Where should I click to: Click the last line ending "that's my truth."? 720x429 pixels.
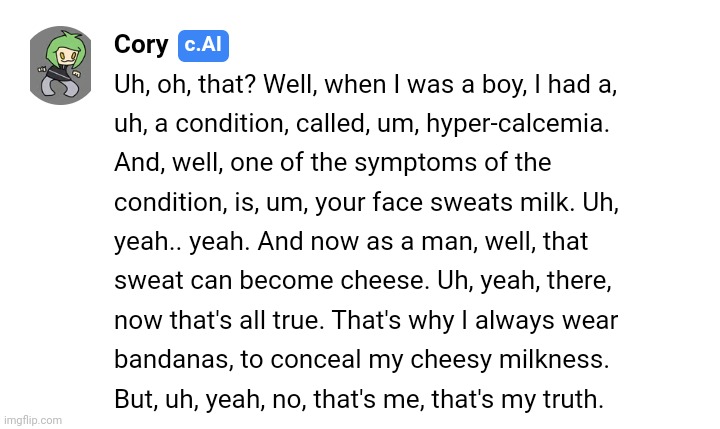point(359,398)
